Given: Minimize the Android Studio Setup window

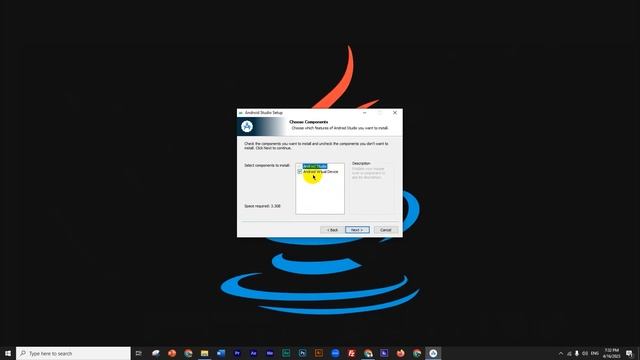Looking at the screenshot, I should point(364,113).
